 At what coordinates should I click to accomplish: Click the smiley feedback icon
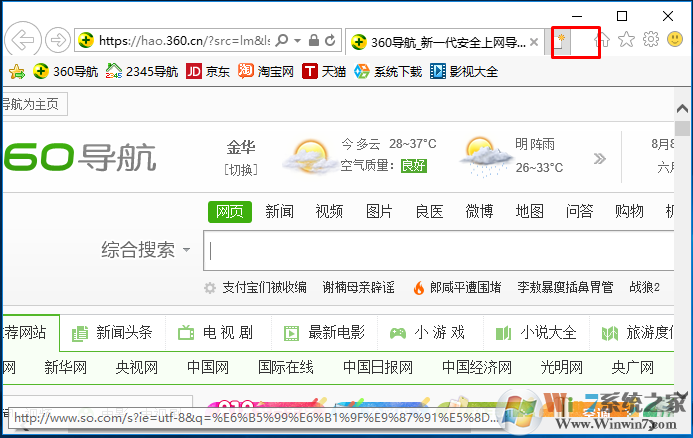tap(675, 39)
